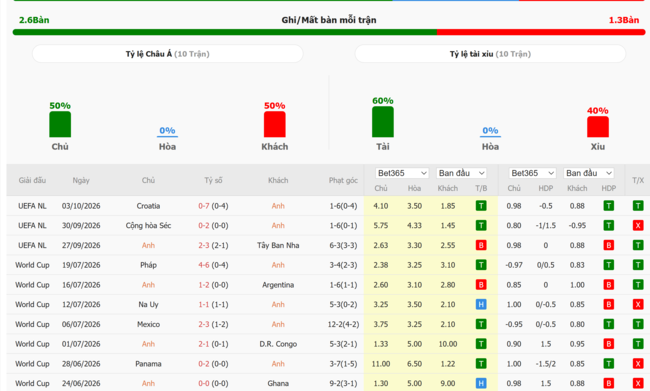The height and width of the screenshot is (391, 650).
Task: Click the Giải đấu column header
Action: (32, 180)
